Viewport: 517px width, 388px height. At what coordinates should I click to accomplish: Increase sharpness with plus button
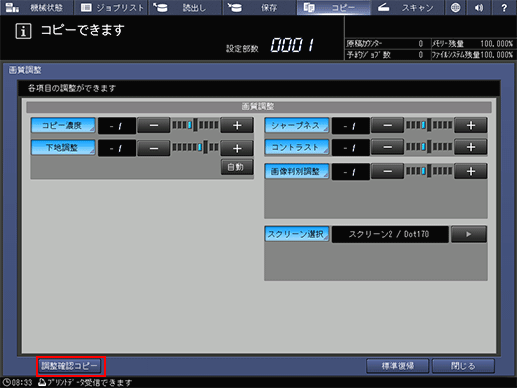(471, 126)
